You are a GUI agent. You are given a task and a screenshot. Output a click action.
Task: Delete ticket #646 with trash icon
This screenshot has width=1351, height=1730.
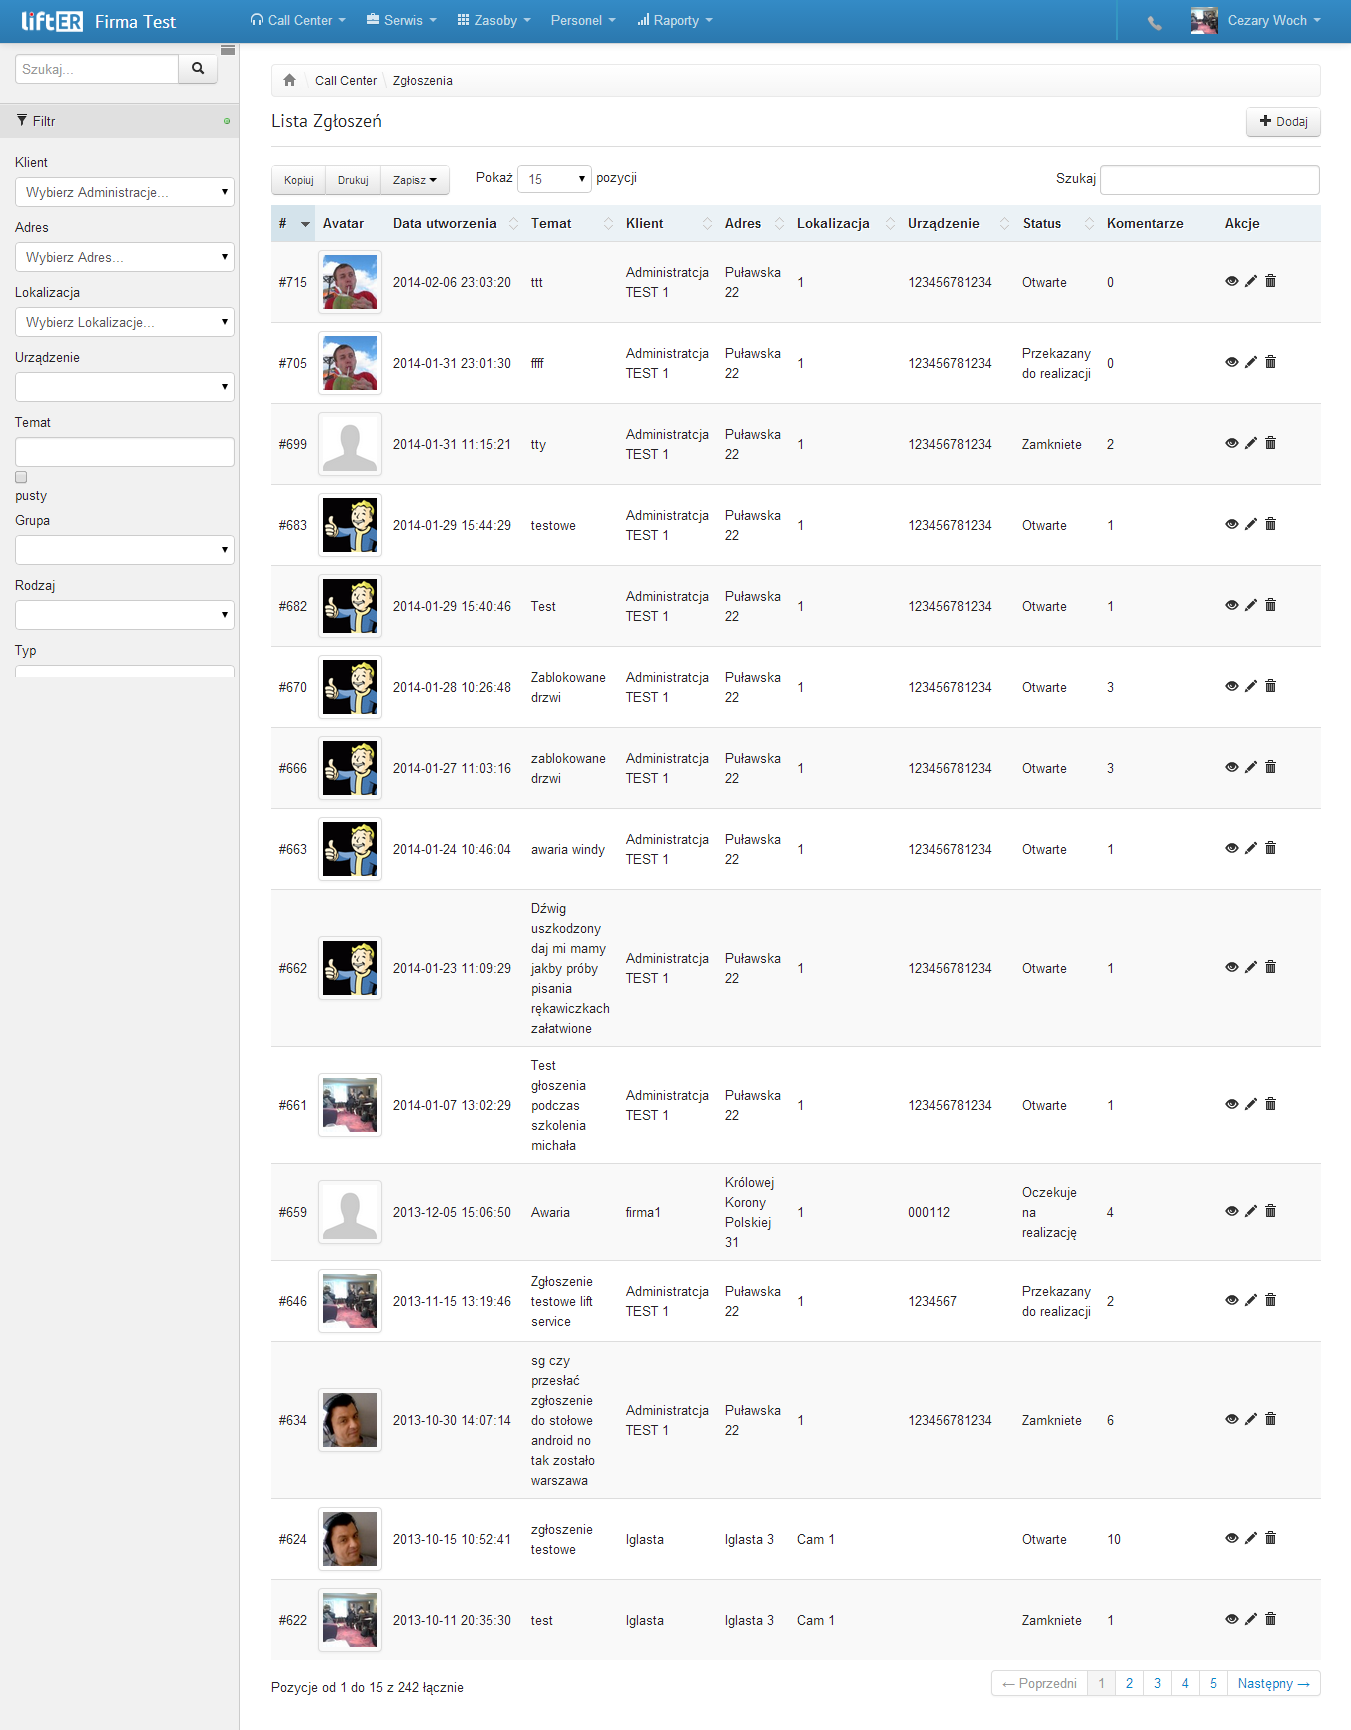1270,1300
